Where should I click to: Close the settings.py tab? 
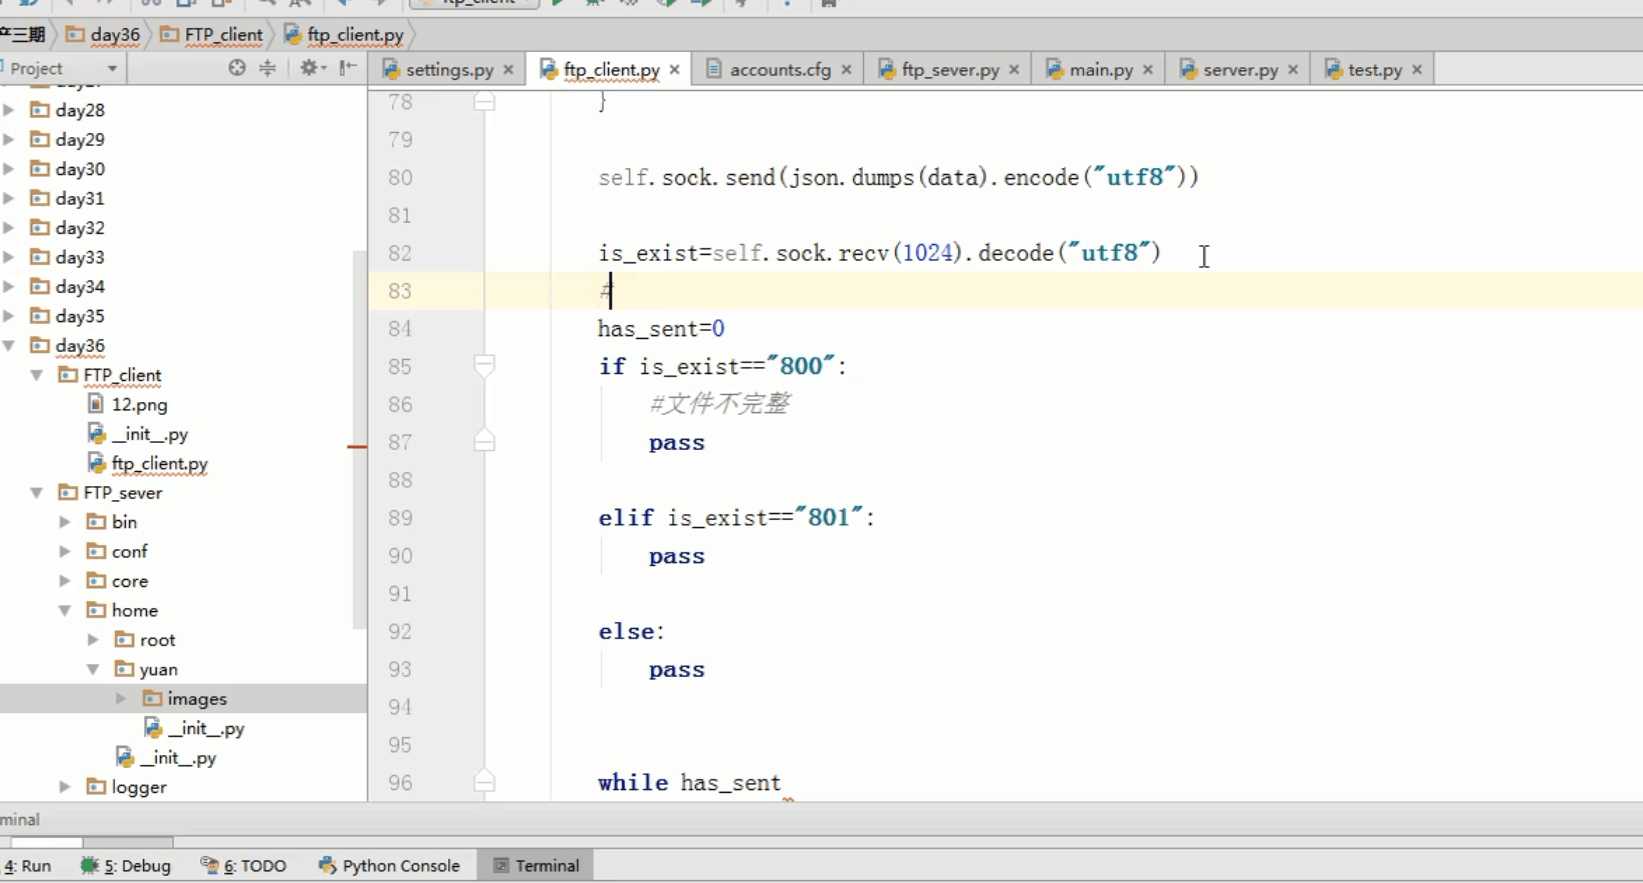(x=508, y=70)
